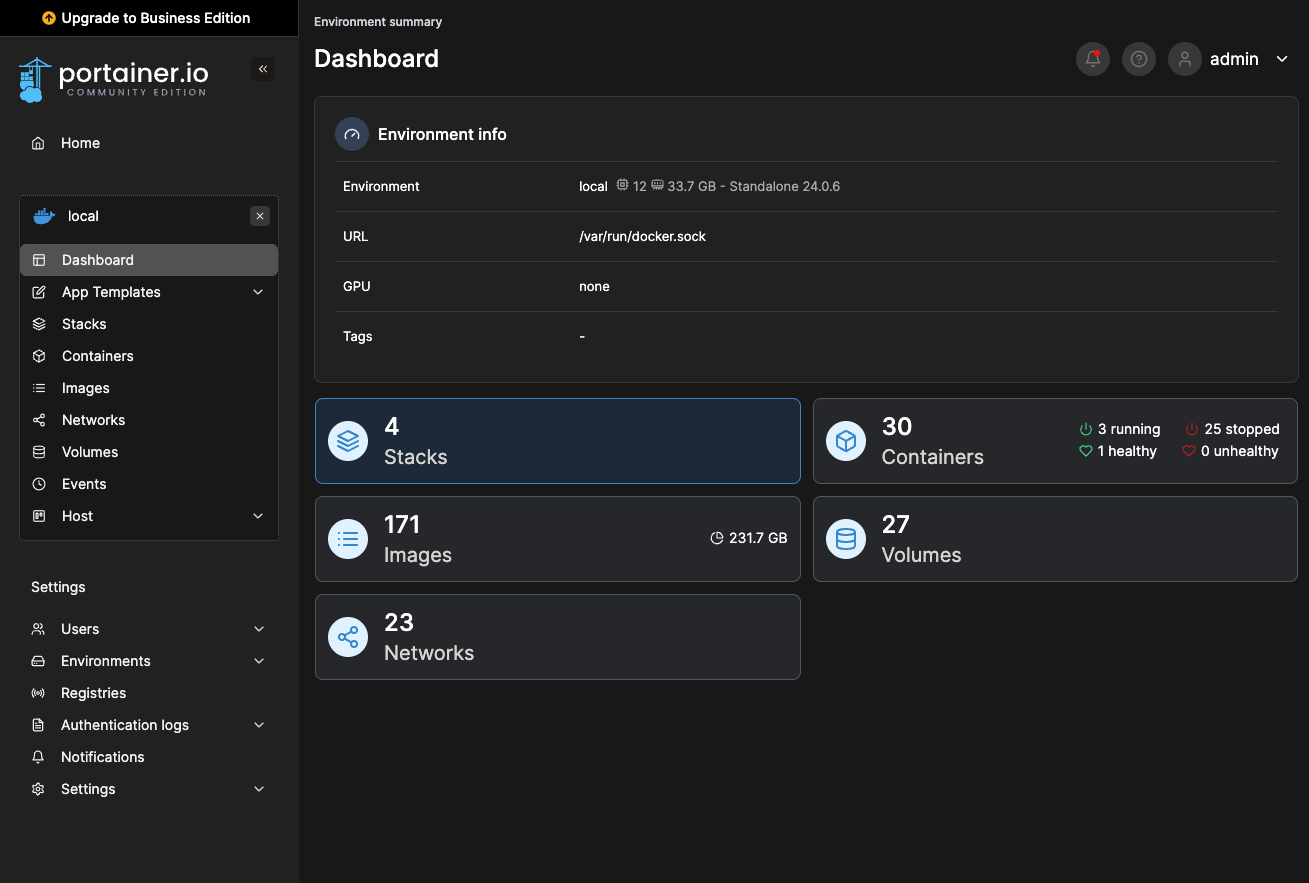Click the Containers tile round cube icon
Viewport: 1309px width, 883px height.
(846, 441)
